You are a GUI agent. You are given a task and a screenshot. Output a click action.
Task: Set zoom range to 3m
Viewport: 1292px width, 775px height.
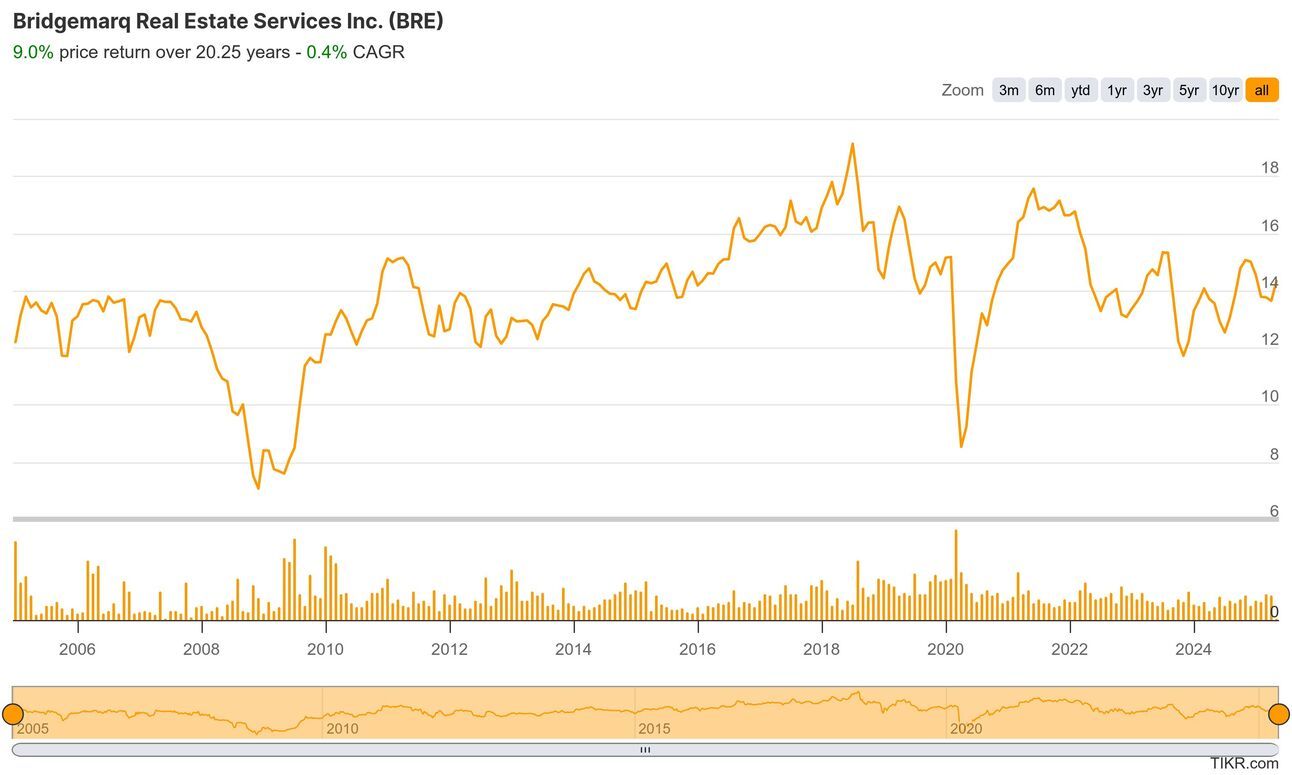[x=1009, y=90]
